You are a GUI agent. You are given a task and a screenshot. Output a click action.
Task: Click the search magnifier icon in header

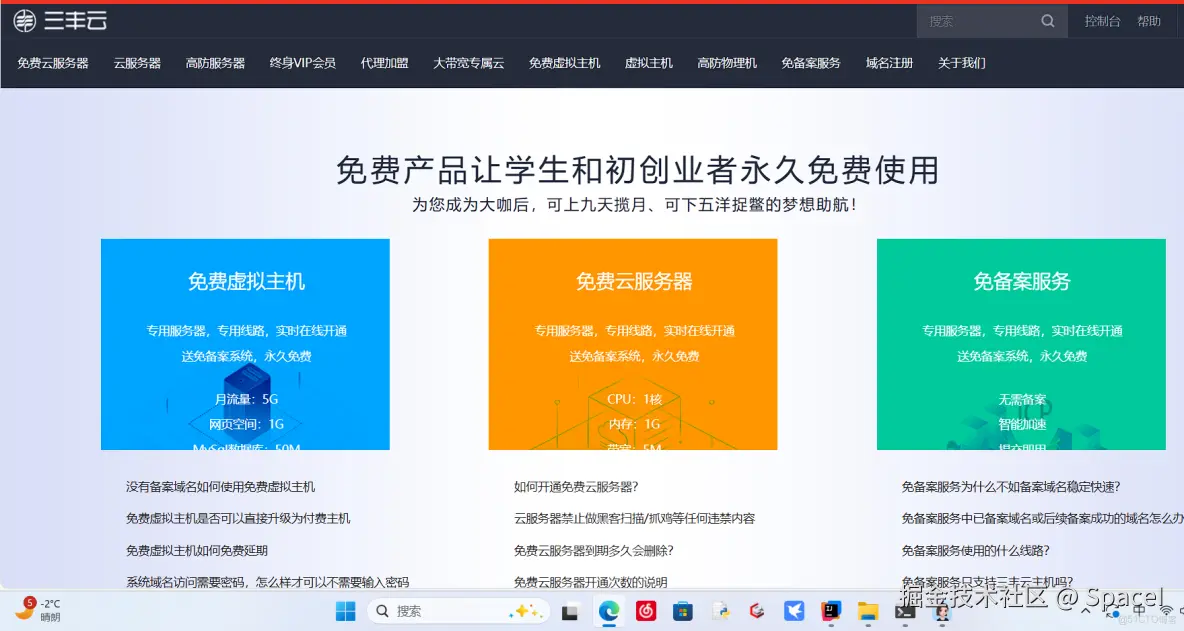point(1047,21)
